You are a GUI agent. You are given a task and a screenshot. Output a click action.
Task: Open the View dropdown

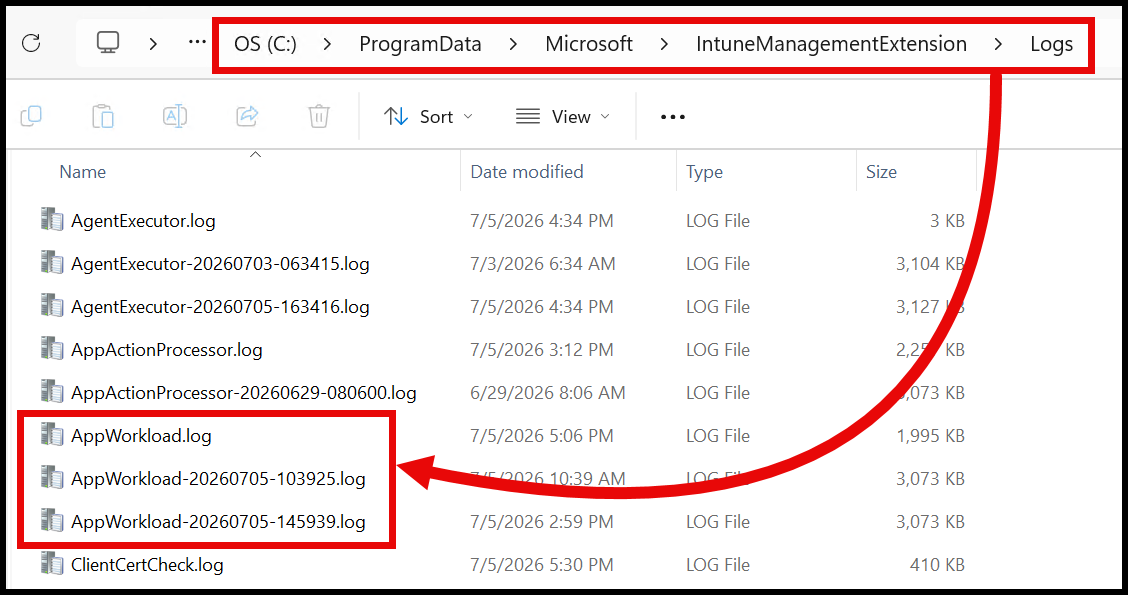[x=563, y=117]
